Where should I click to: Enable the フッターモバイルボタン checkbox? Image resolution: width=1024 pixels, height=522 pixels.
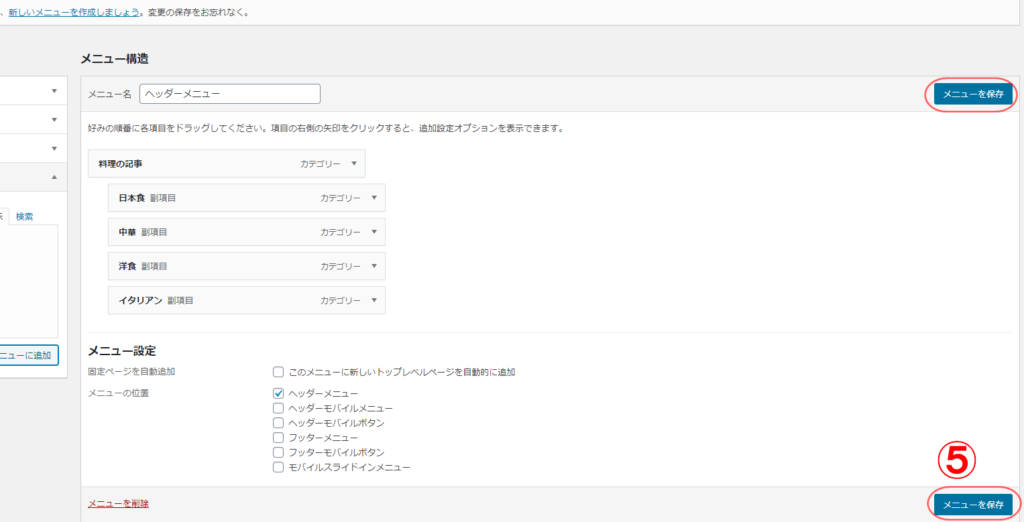279,452
